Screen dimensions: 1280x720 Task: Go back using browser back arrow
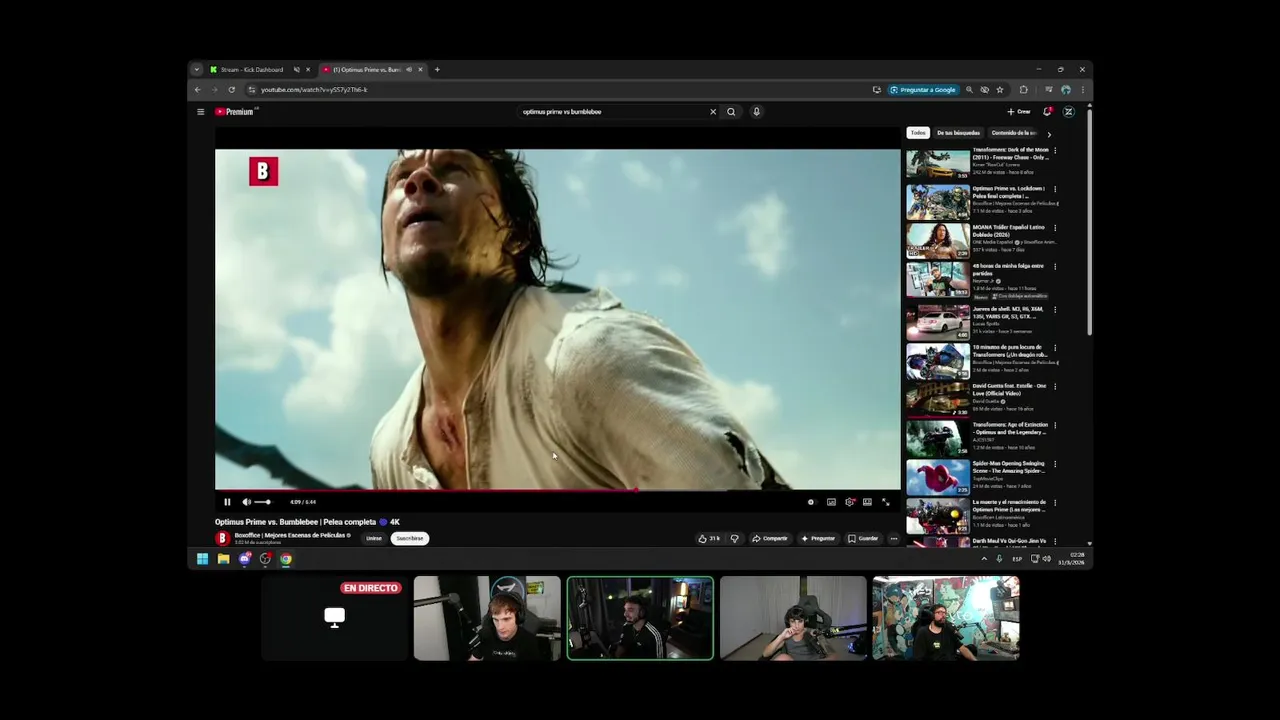pos(197,90)
